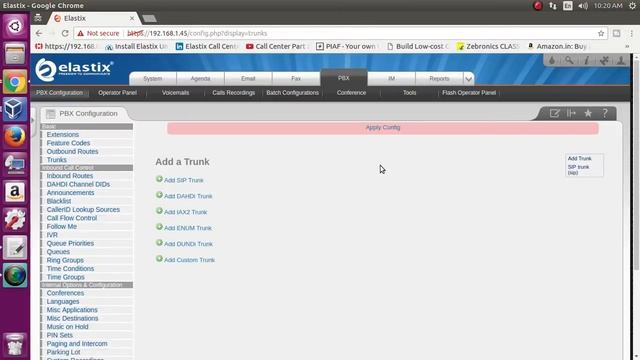640x360 pixels.
Task: Open Calls Recordings submenu
Action: pyautogui.click(x=233, y=93)
